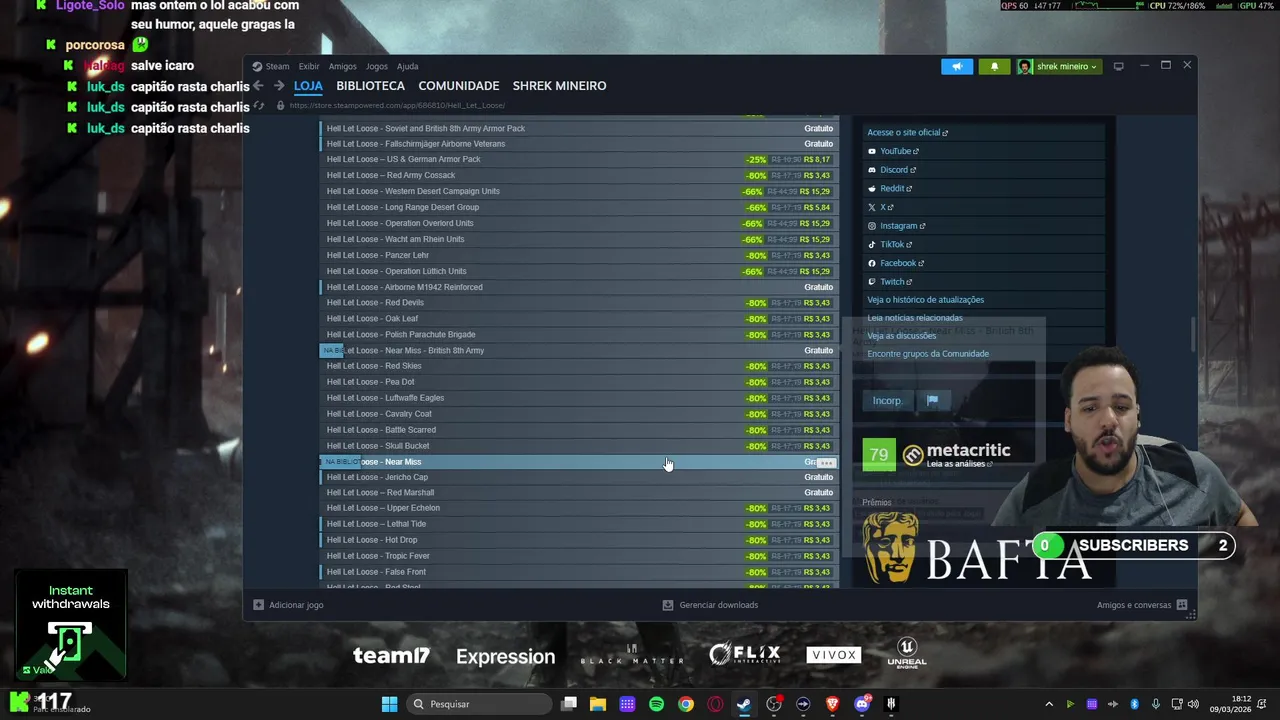Viewport: 1280px width, 720px height.
Task: Switch to the COMUNIDADE tab
Action: point(459,86)
